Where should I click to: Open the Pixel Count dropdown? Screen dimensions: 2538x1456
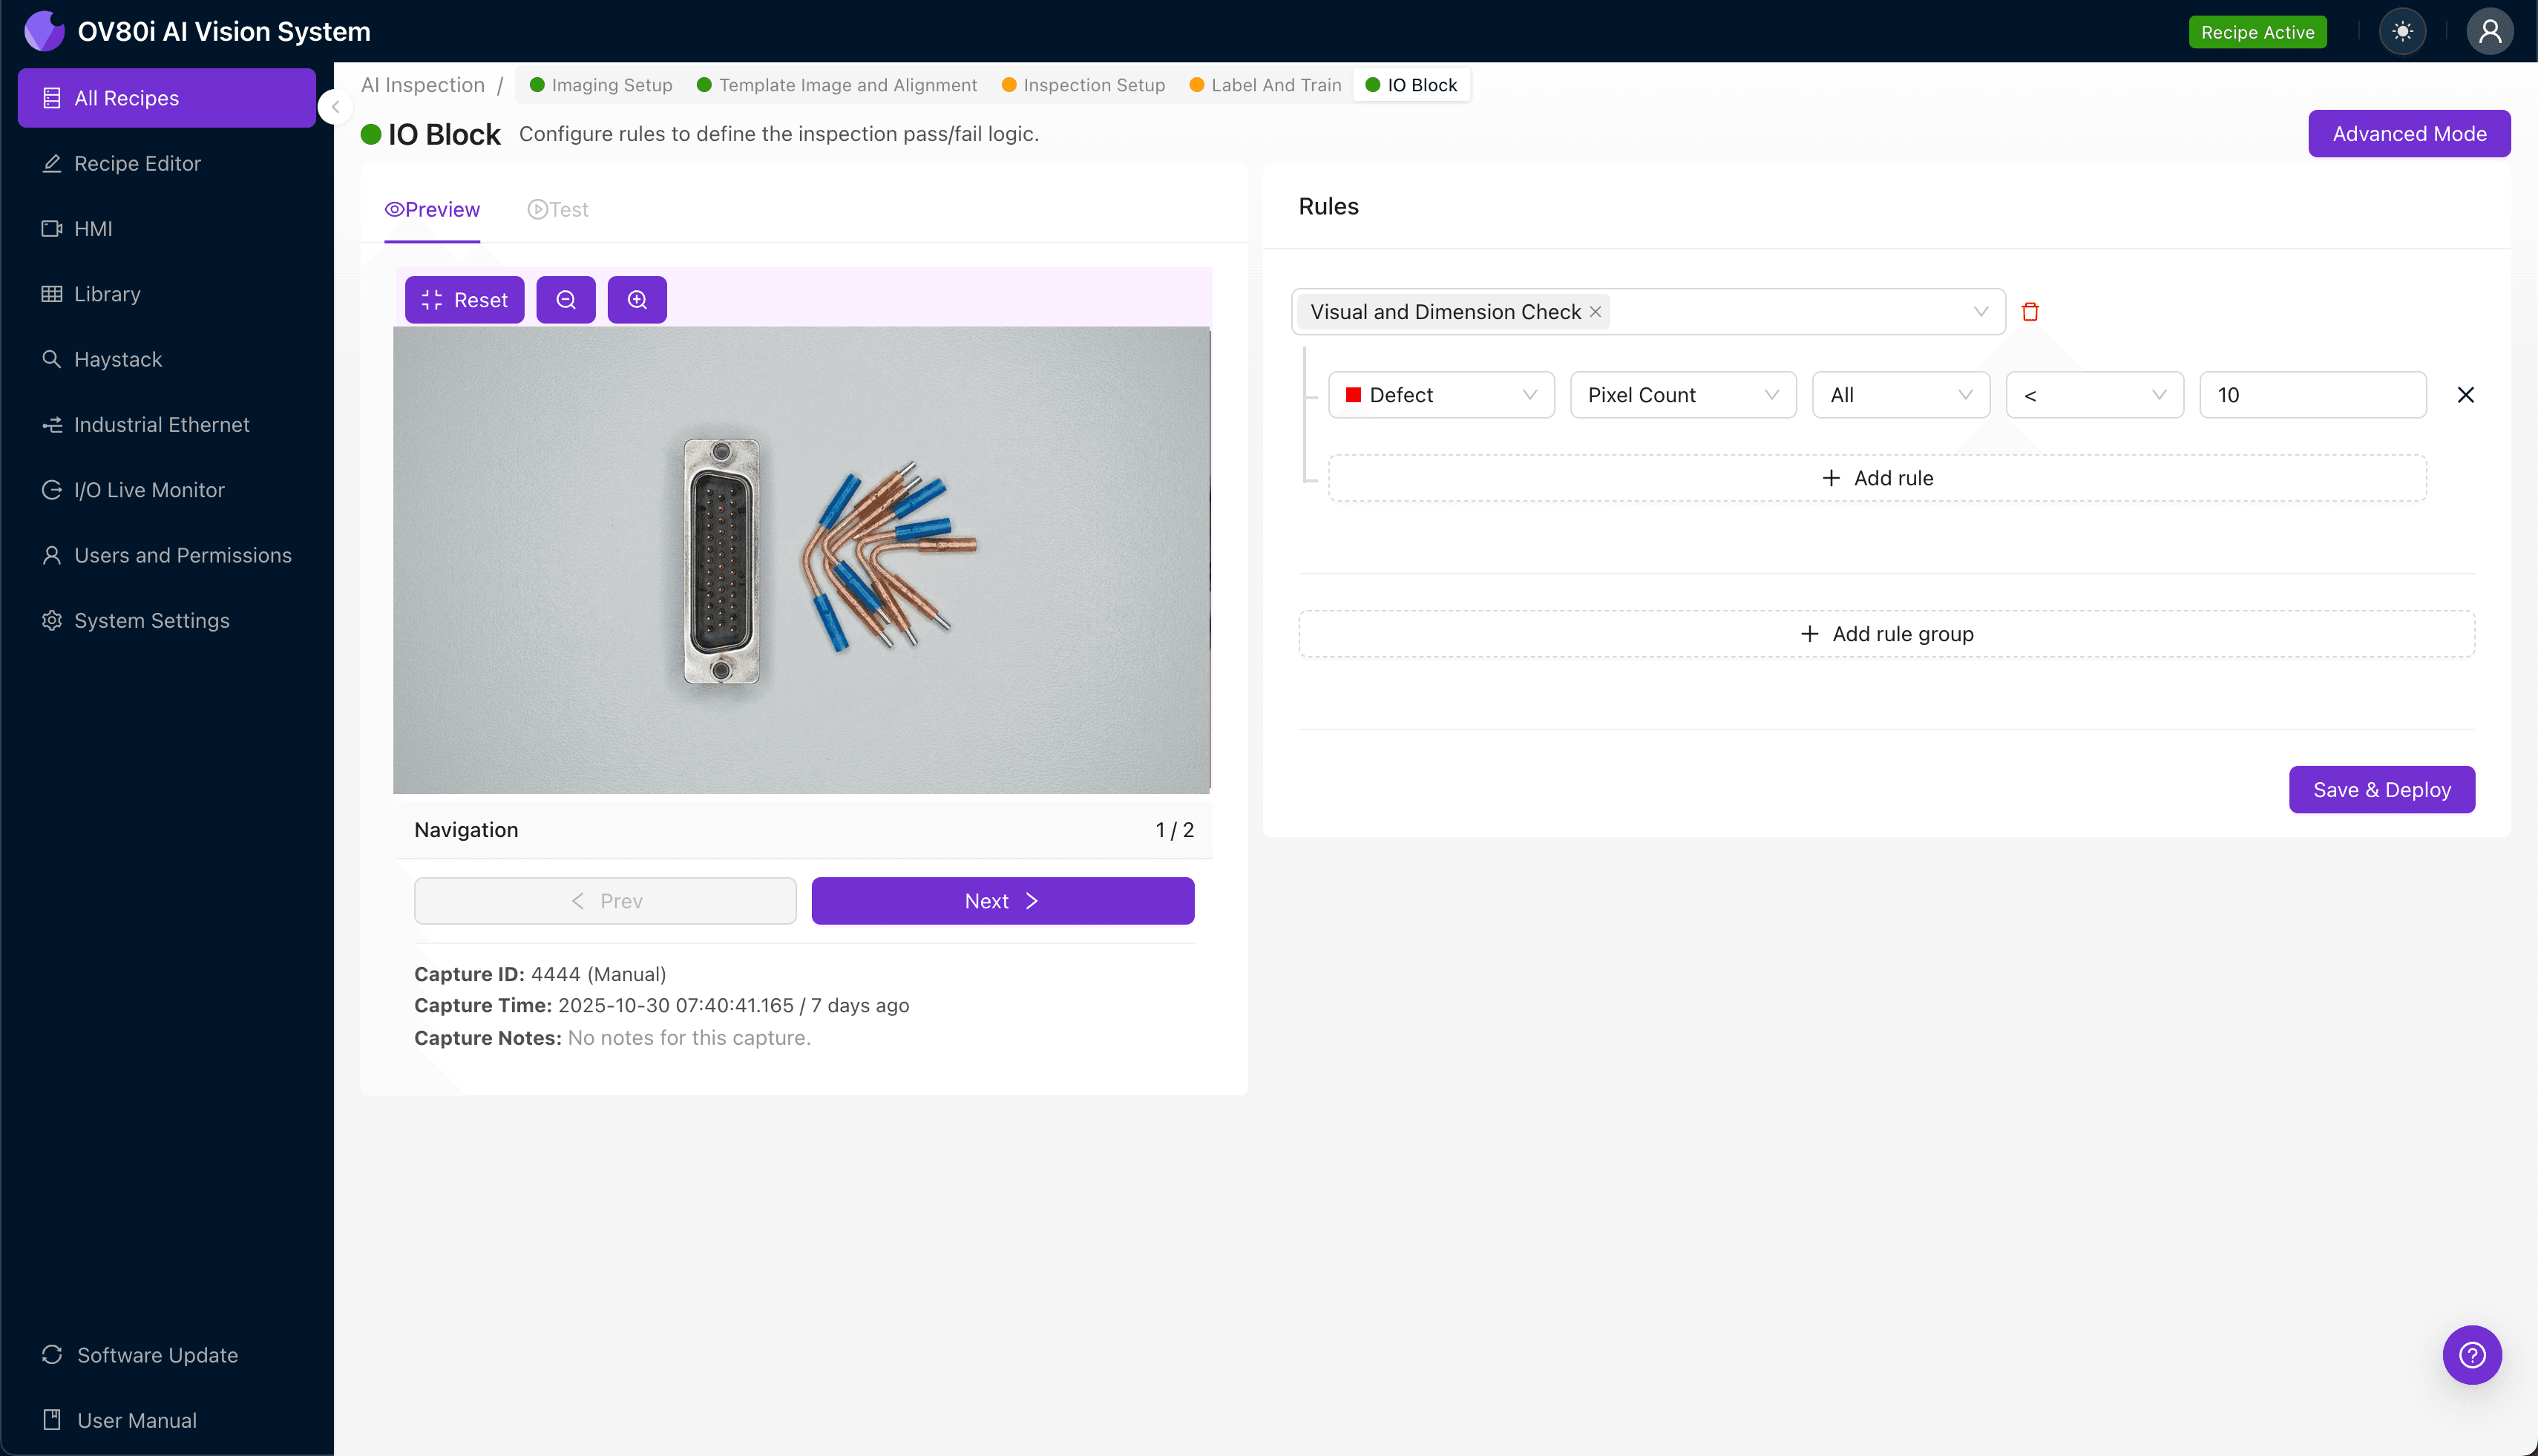[1683, 395]
